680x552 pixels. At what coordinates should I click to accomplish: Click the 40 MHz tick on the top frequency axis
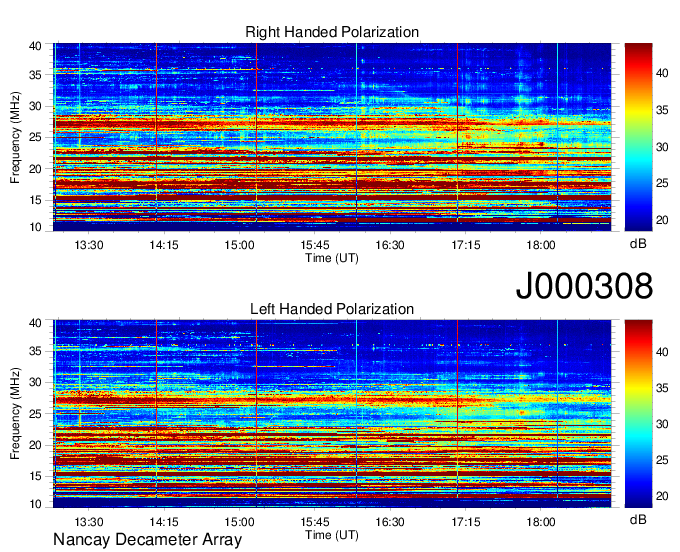pyautogui.click(x=35, y=46)
